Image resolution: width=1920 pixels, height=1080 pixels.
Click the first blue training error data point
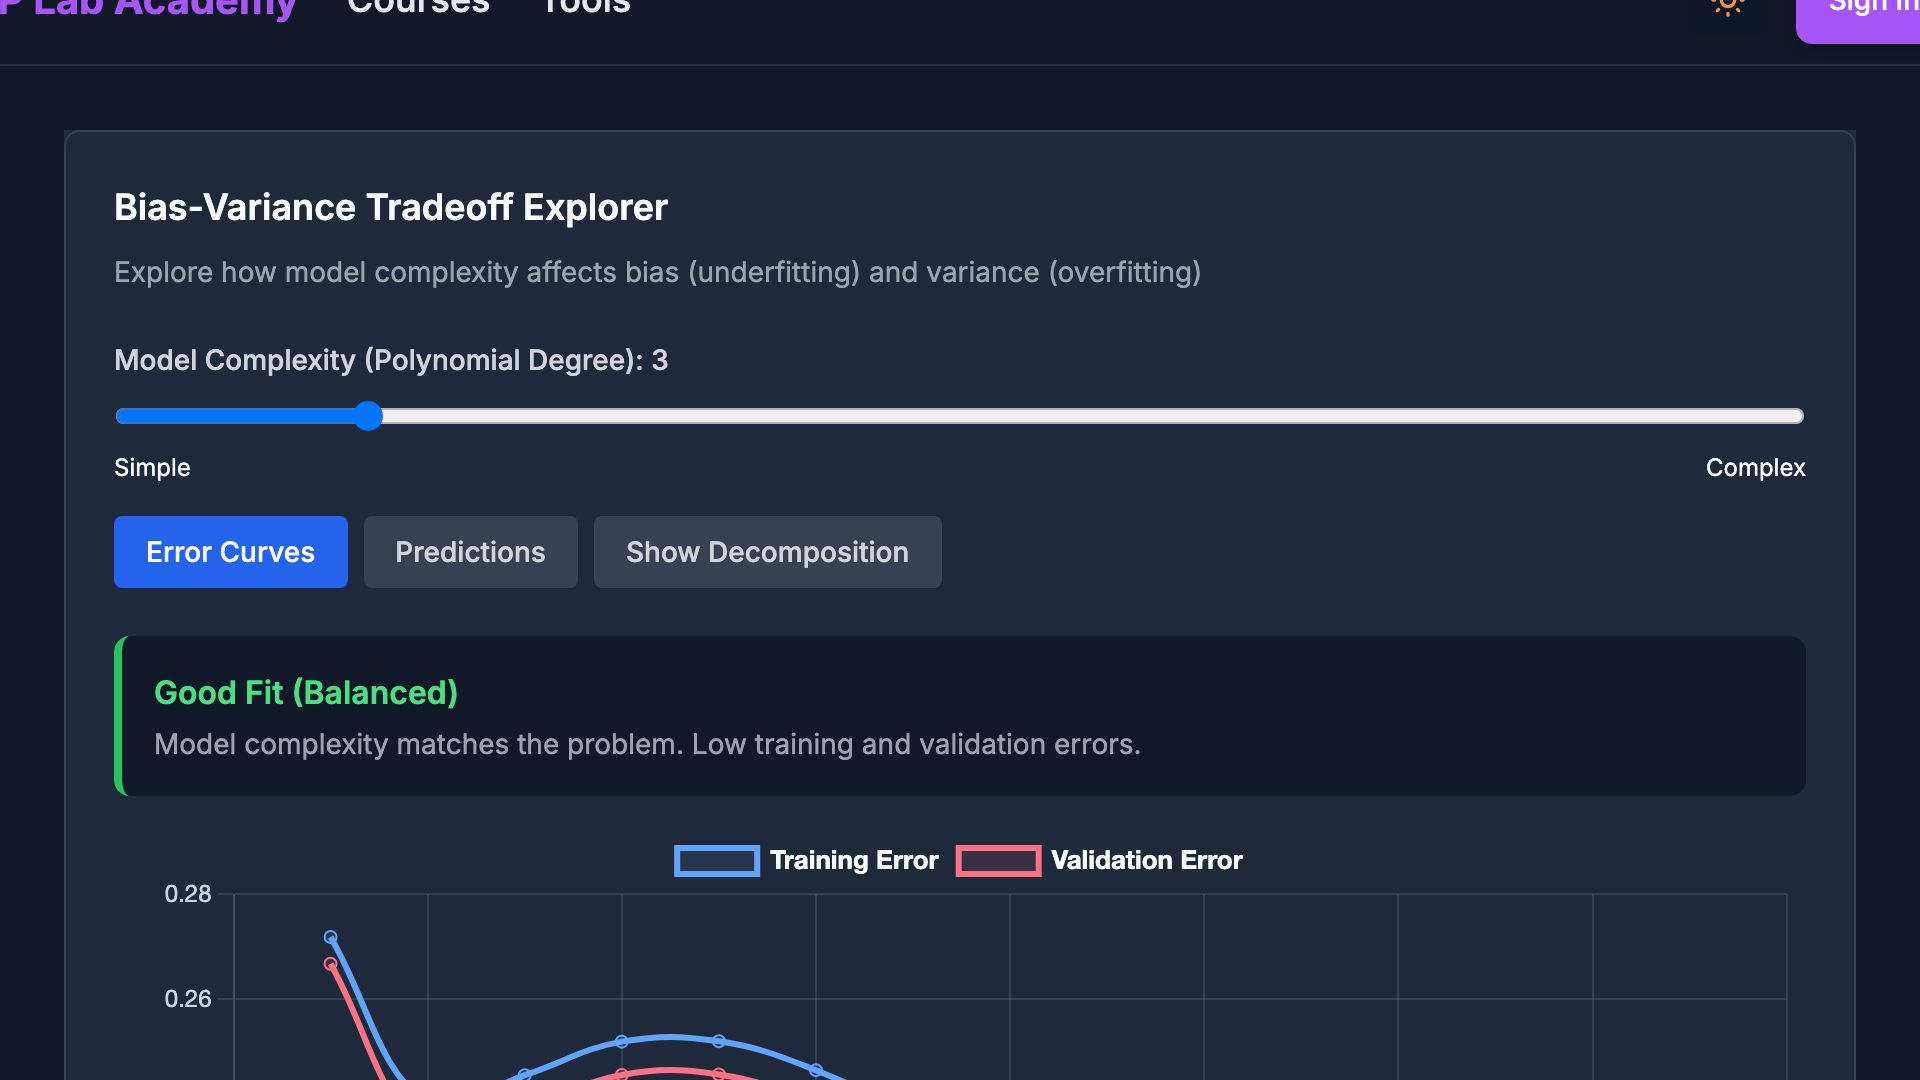(331, 938)
